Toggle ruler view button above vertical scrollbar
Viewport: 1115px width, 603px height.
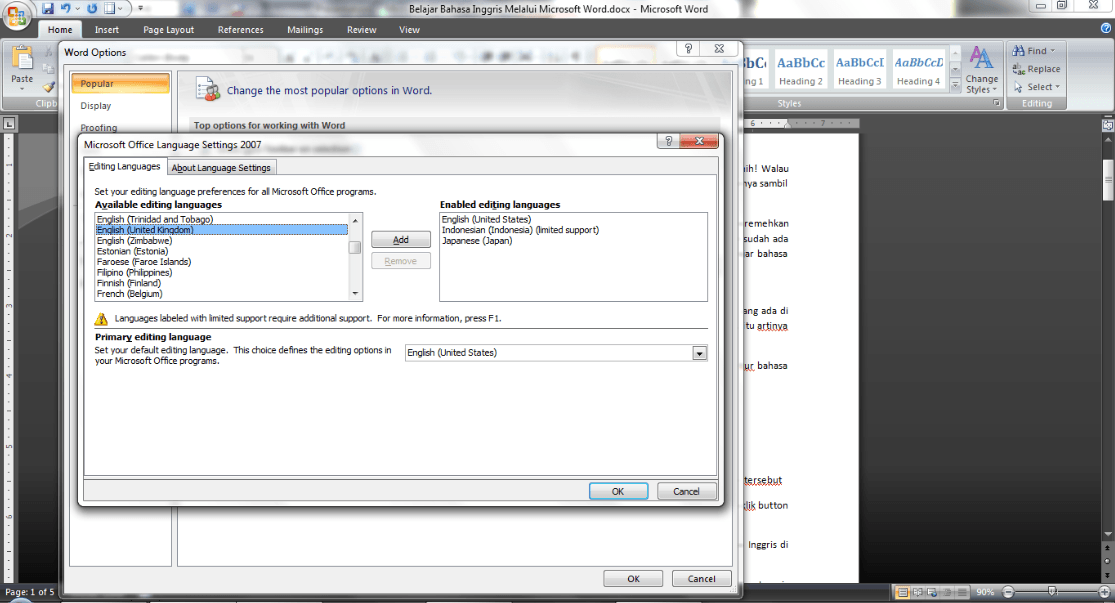1107,124
